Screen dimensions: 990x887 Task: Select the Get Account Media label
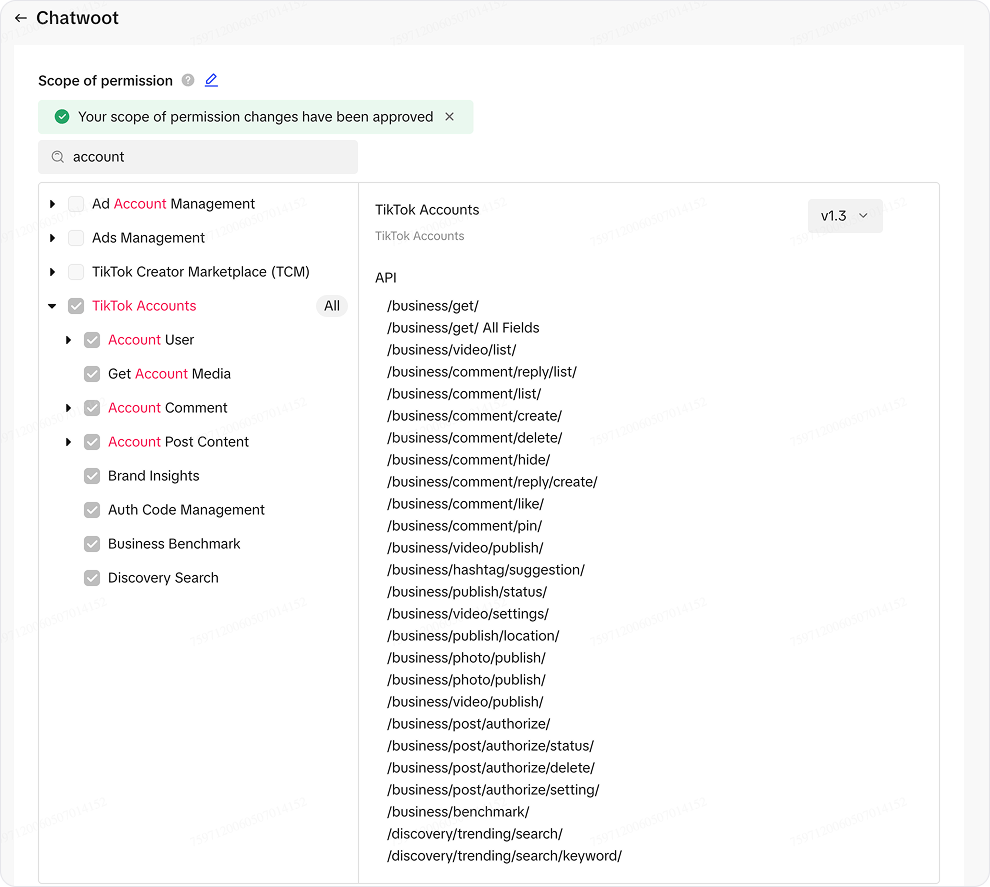(169, 374)
